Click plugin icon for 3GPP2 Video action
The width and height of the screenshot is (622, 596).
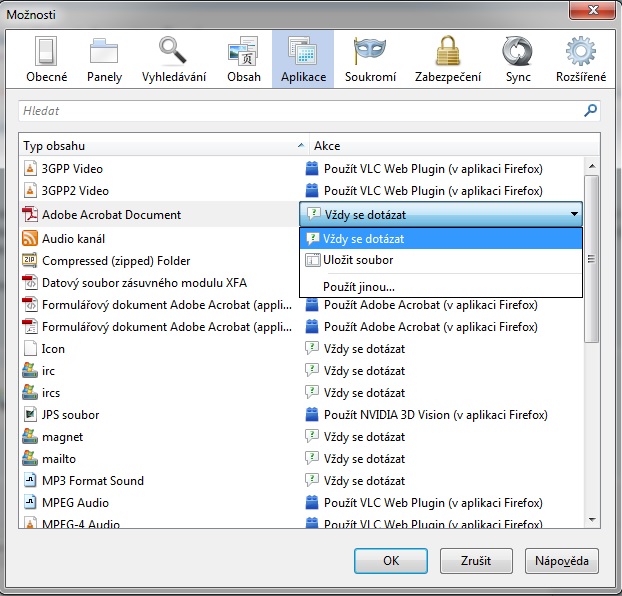click(x=312, y=190)
